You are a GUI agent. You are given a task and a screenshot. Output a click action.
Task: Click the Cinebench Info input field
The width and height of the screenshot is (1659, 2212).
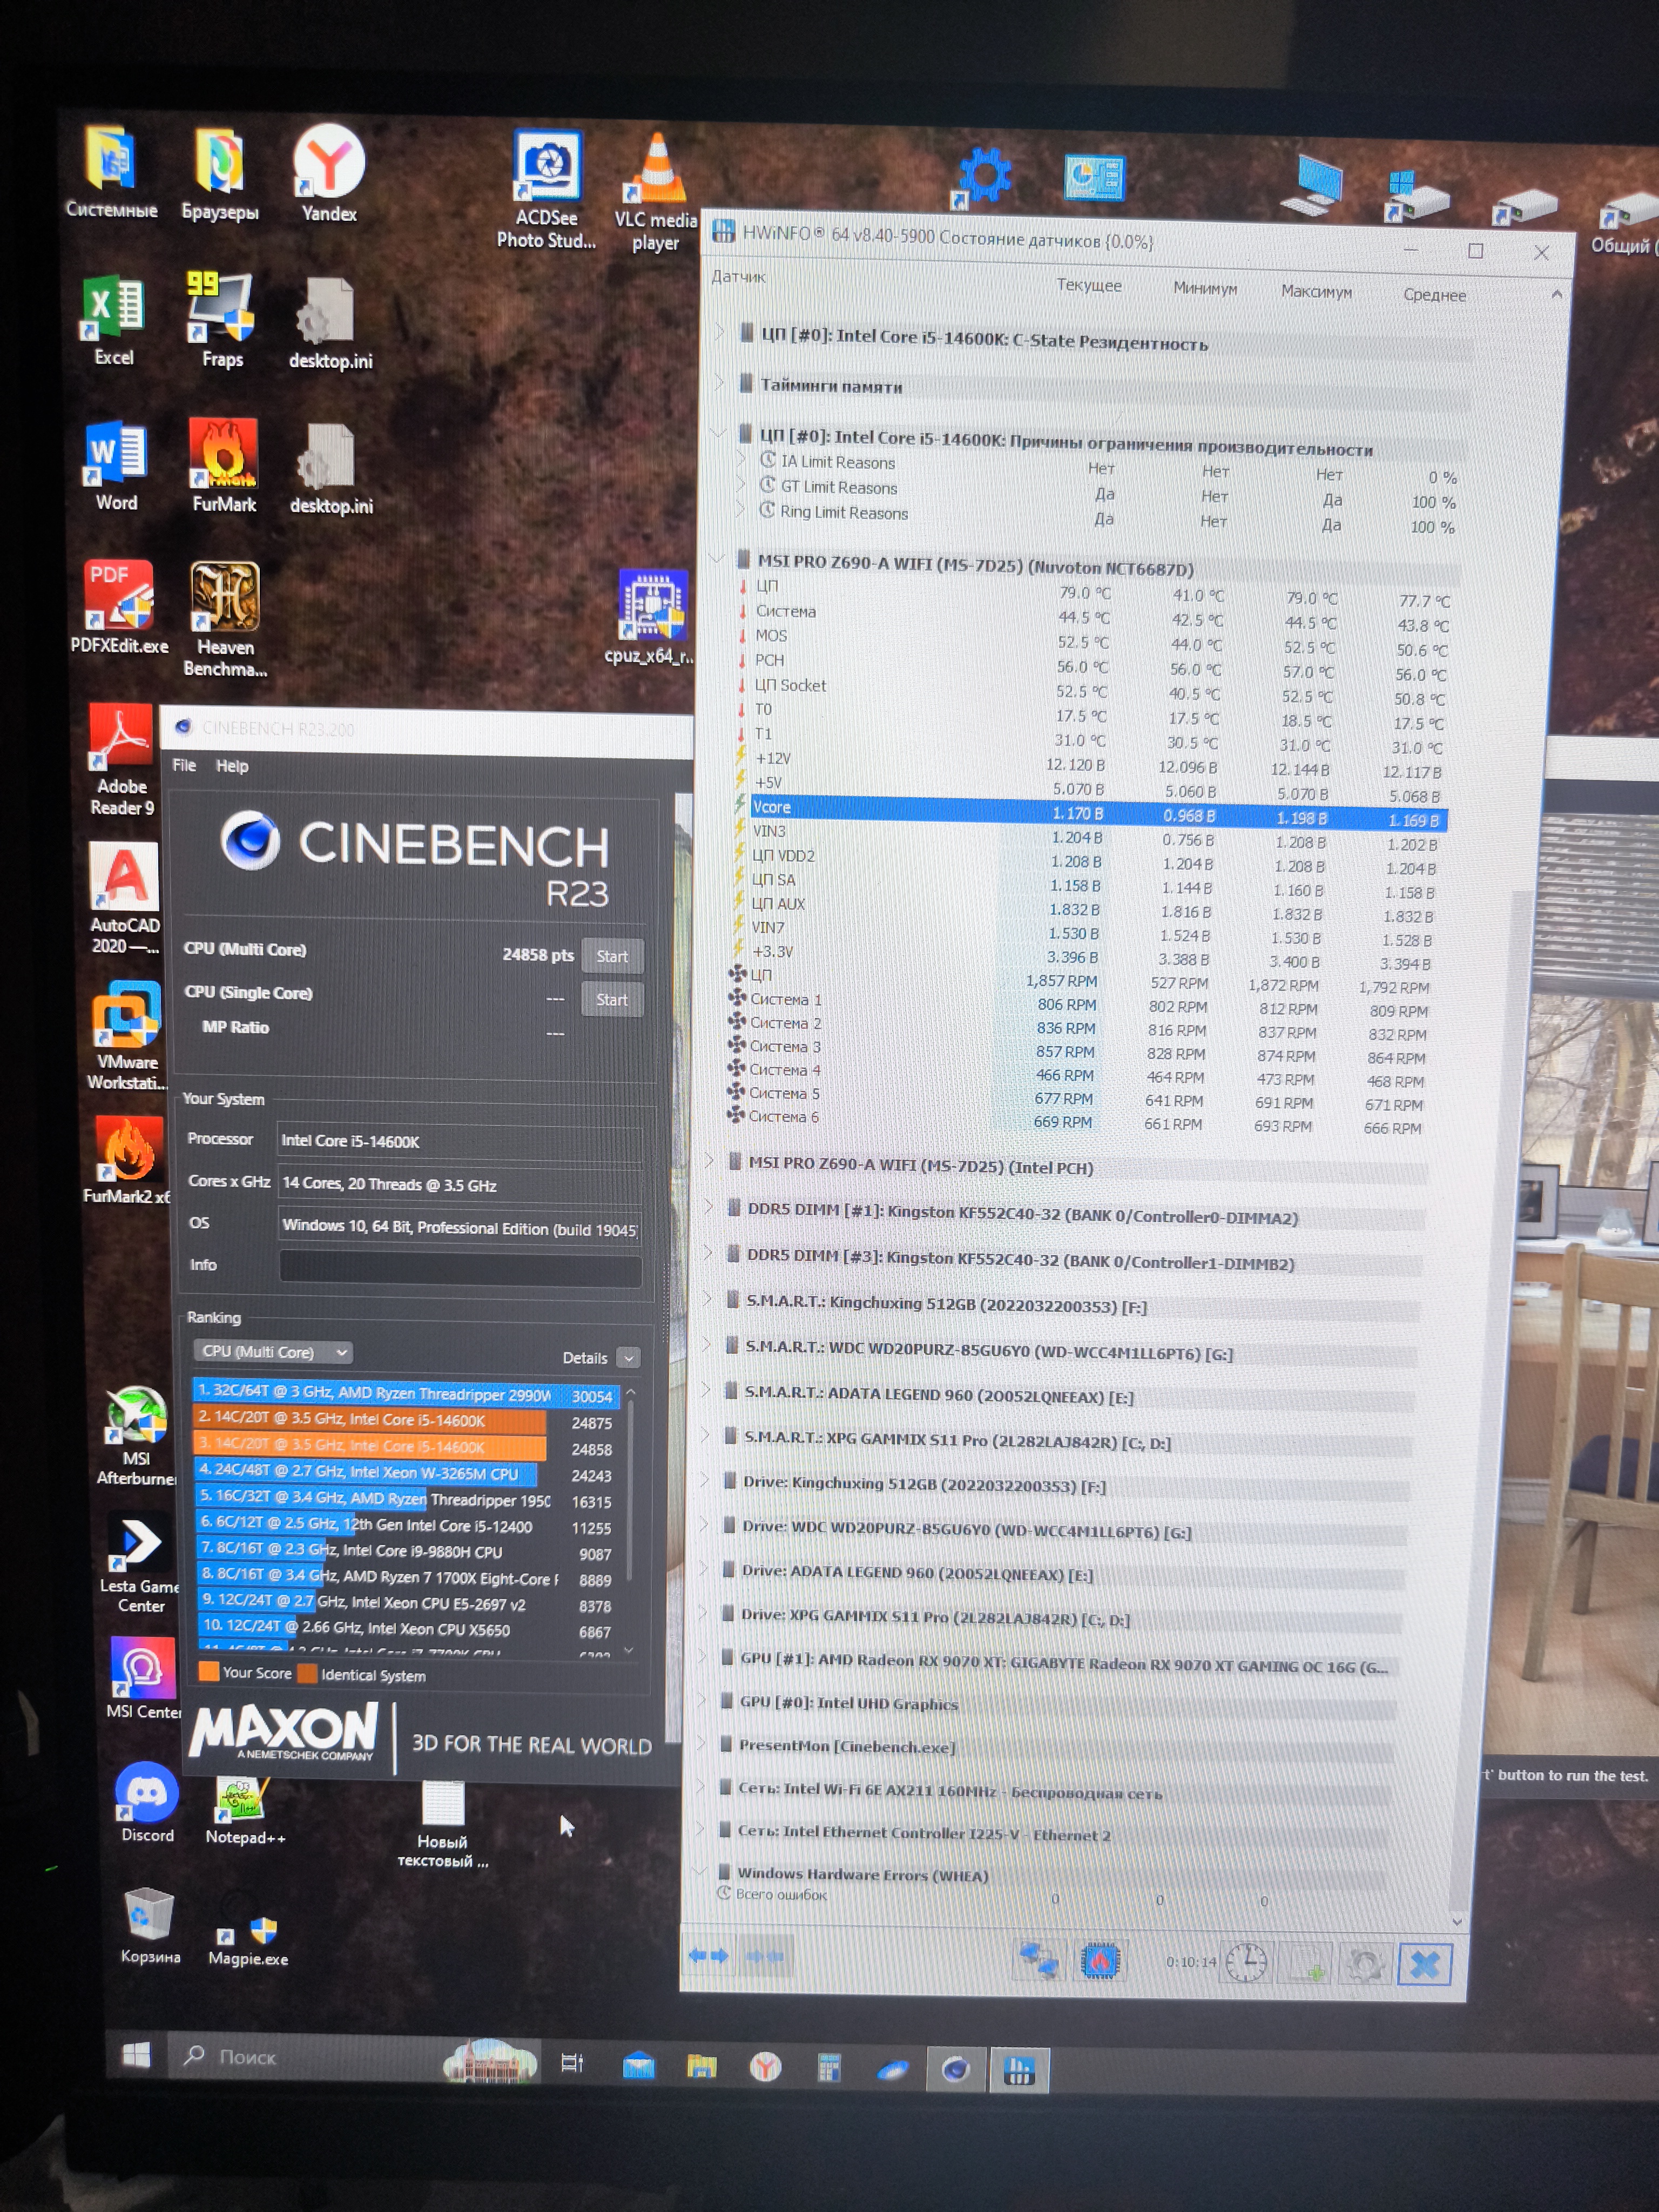pos(460,1268)
